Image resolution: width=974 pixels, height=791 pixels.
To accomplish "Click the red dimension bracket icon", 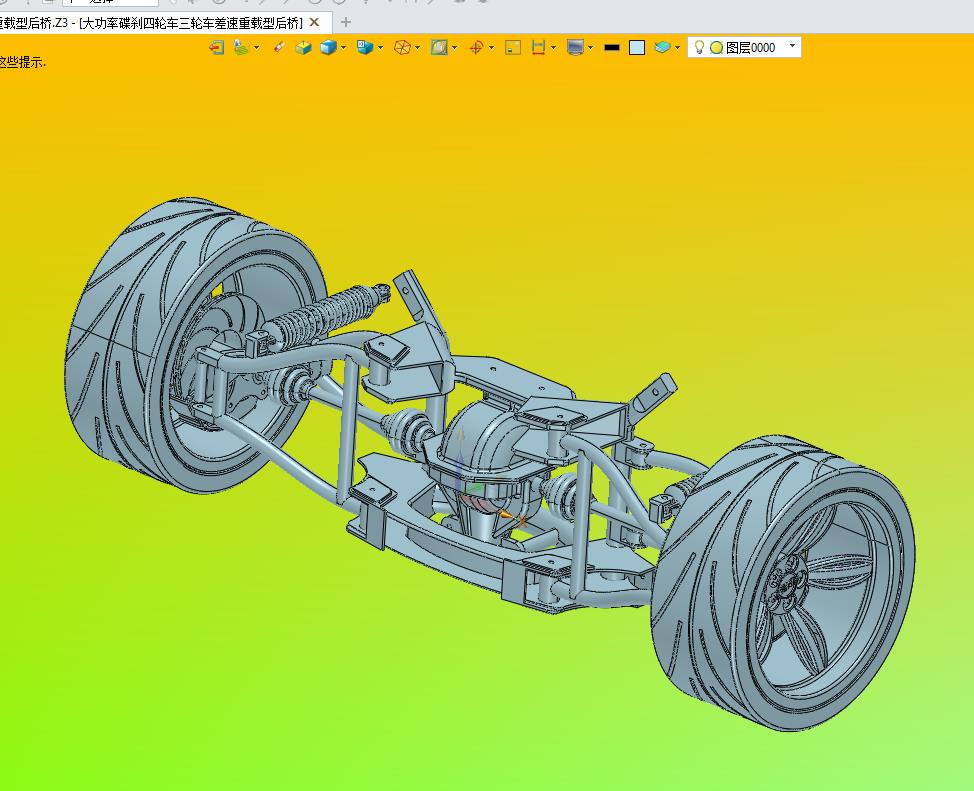I will [x=539, y=47].
